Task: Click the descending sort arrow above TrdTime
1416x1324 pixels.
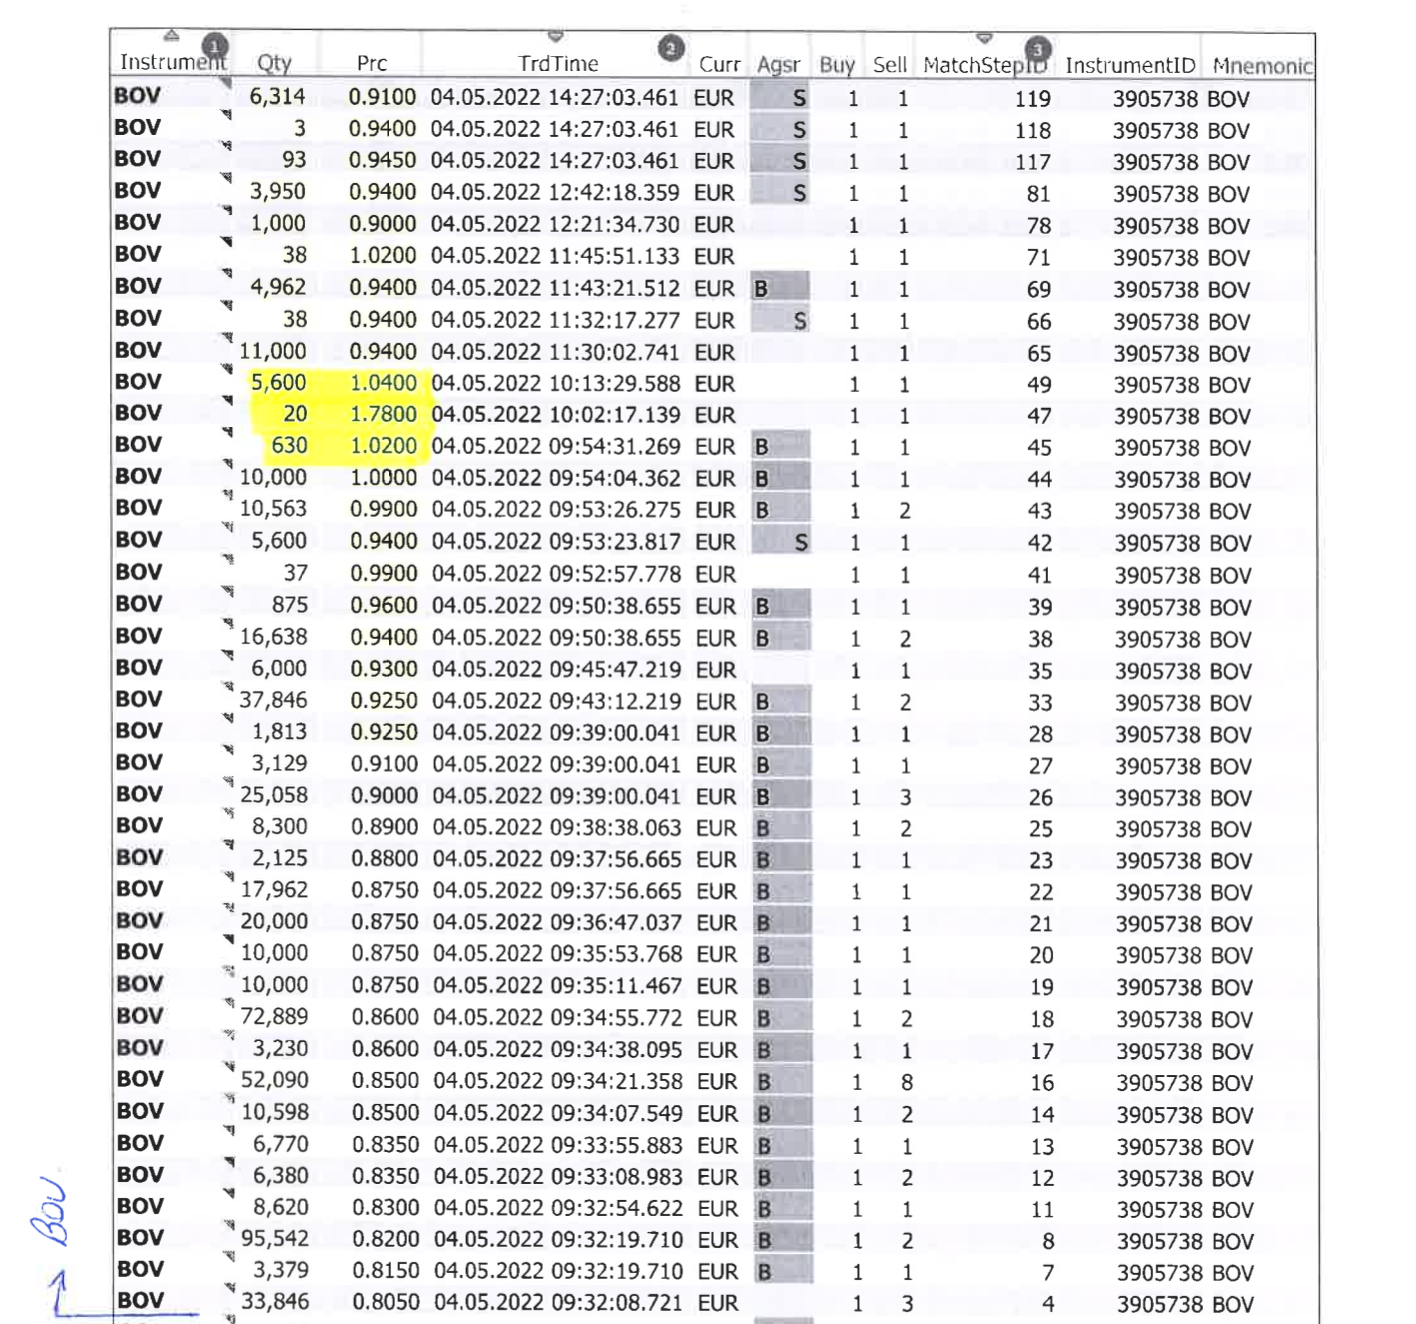Action: click(557, 37)
